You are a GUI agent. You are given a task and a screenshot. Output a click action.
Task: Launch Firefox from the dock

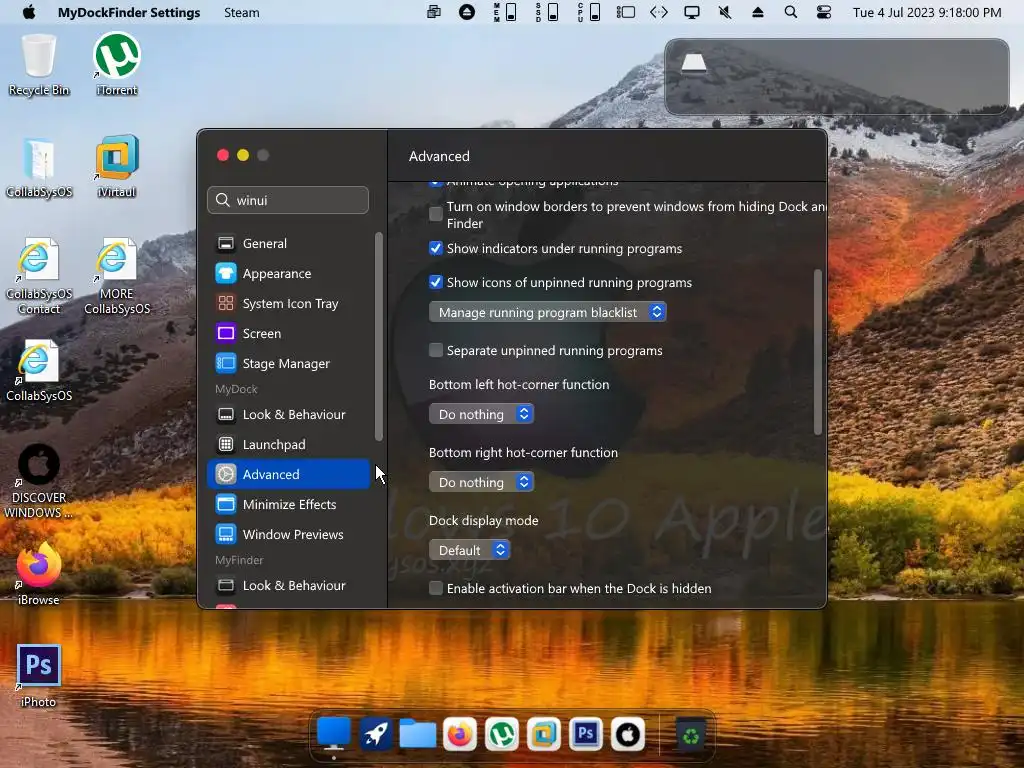click(x=460, y=734)
